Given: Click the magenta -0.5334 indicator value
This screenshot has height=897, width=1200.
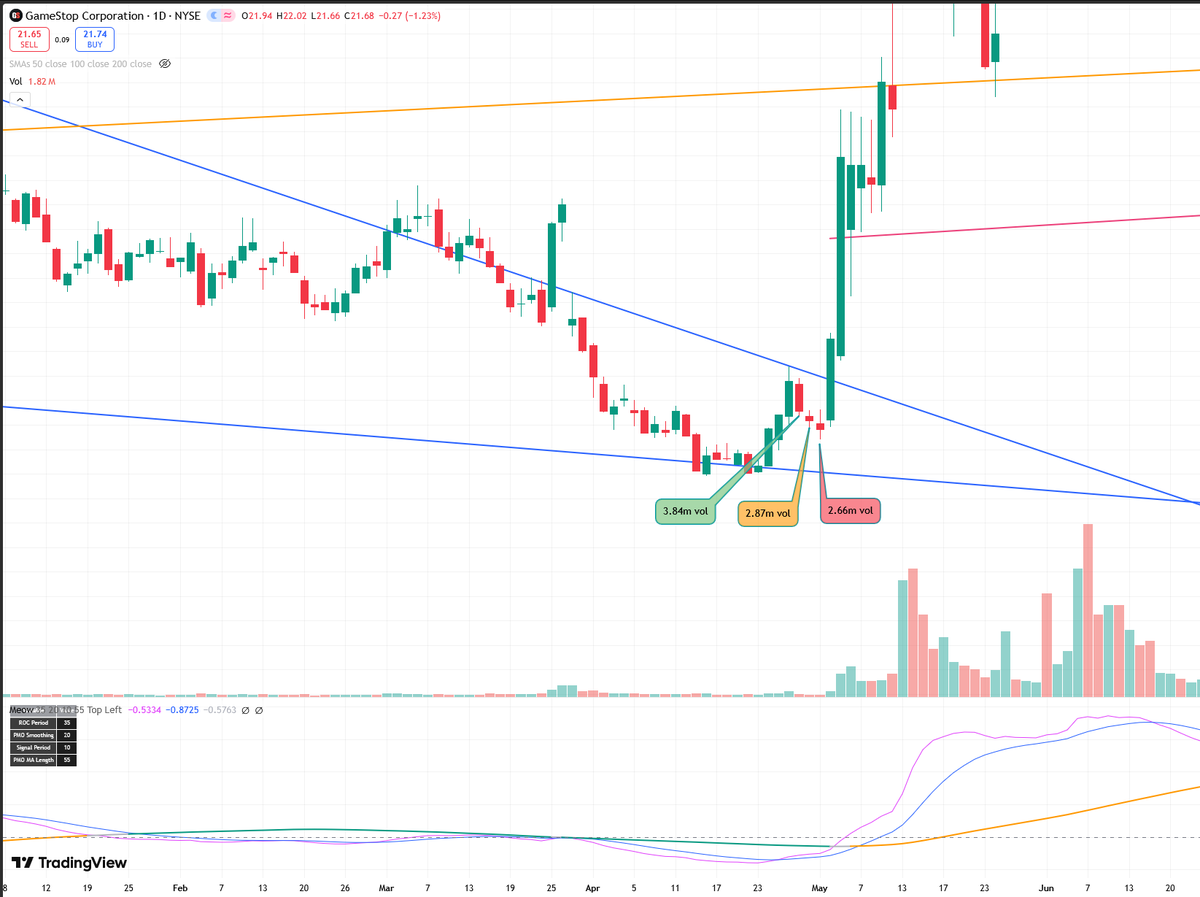Looking at the screenshot, I should [146, 709].
